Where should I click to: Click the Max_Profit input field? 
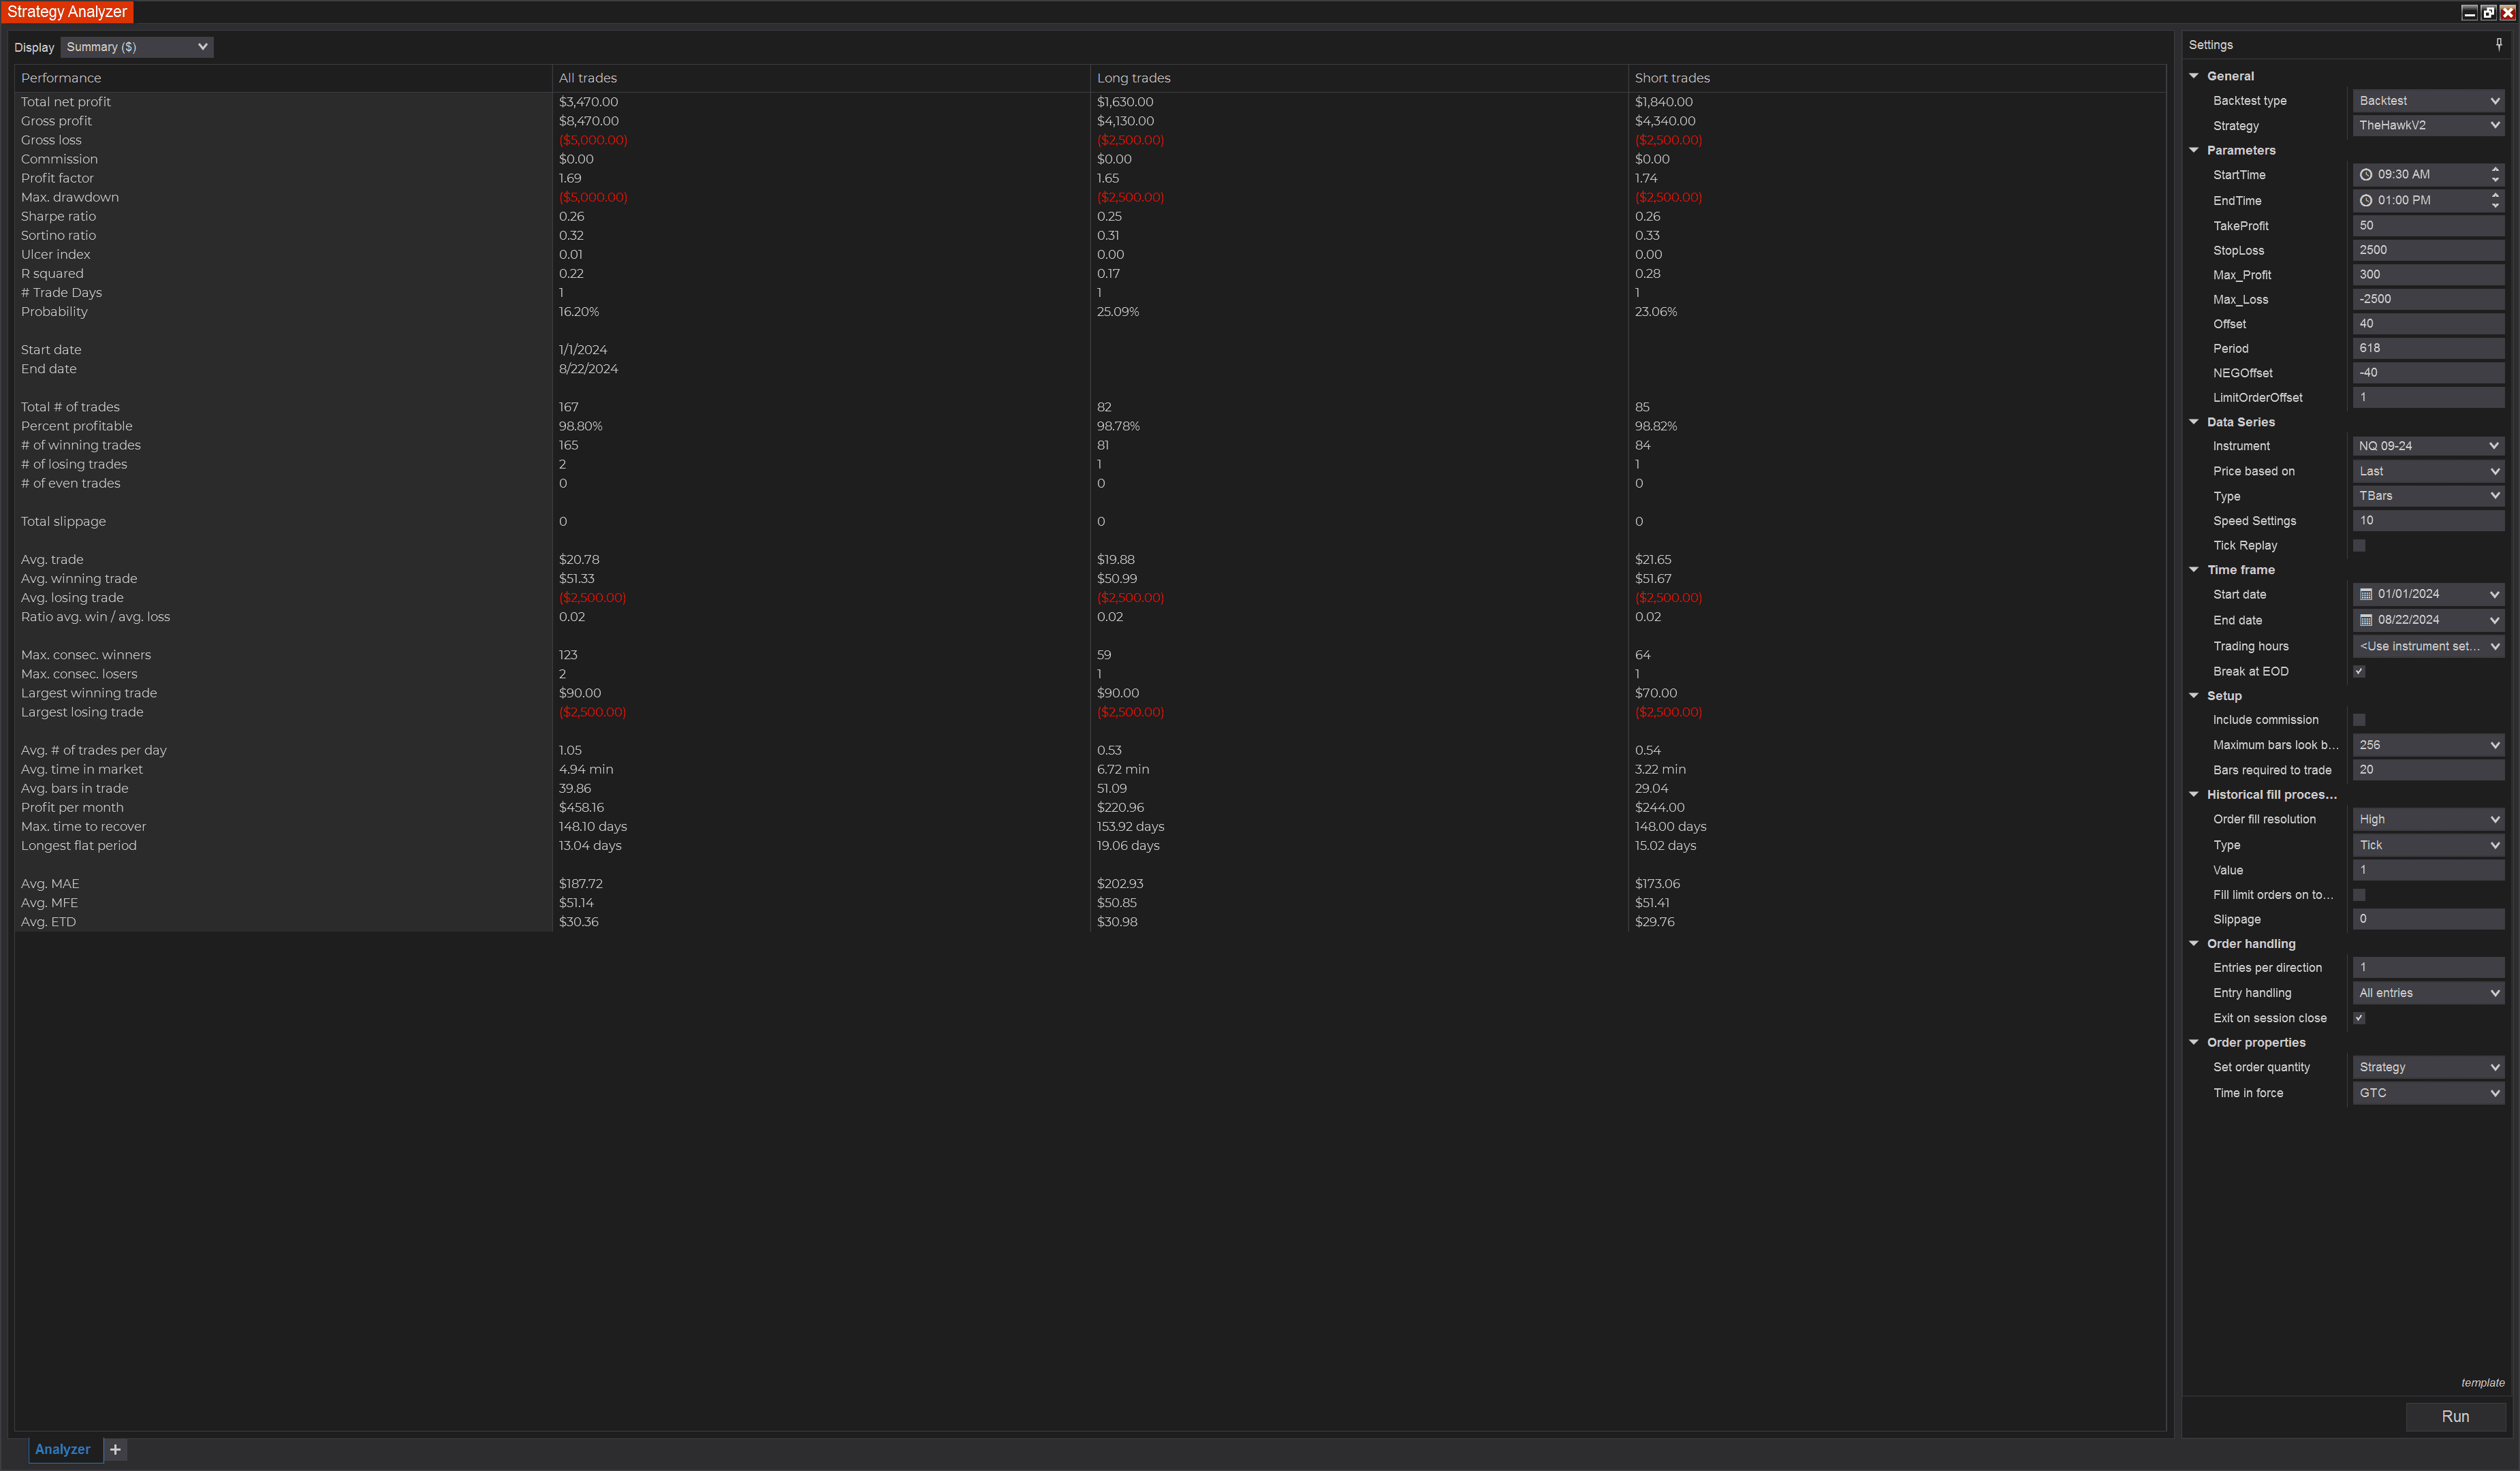(x=2428, y=275)
